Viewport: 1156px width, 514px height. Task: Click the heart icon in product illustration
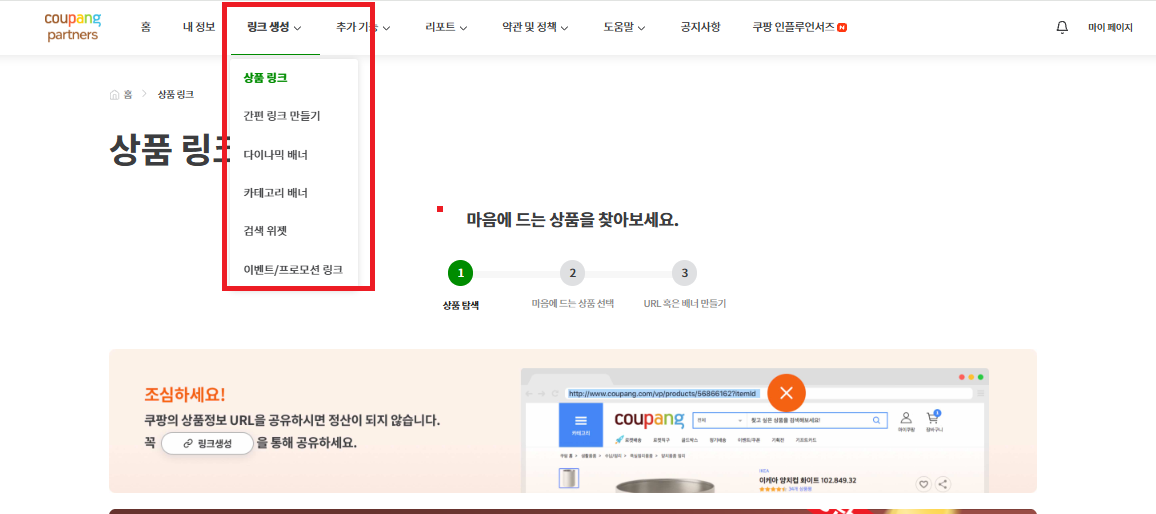922,485
